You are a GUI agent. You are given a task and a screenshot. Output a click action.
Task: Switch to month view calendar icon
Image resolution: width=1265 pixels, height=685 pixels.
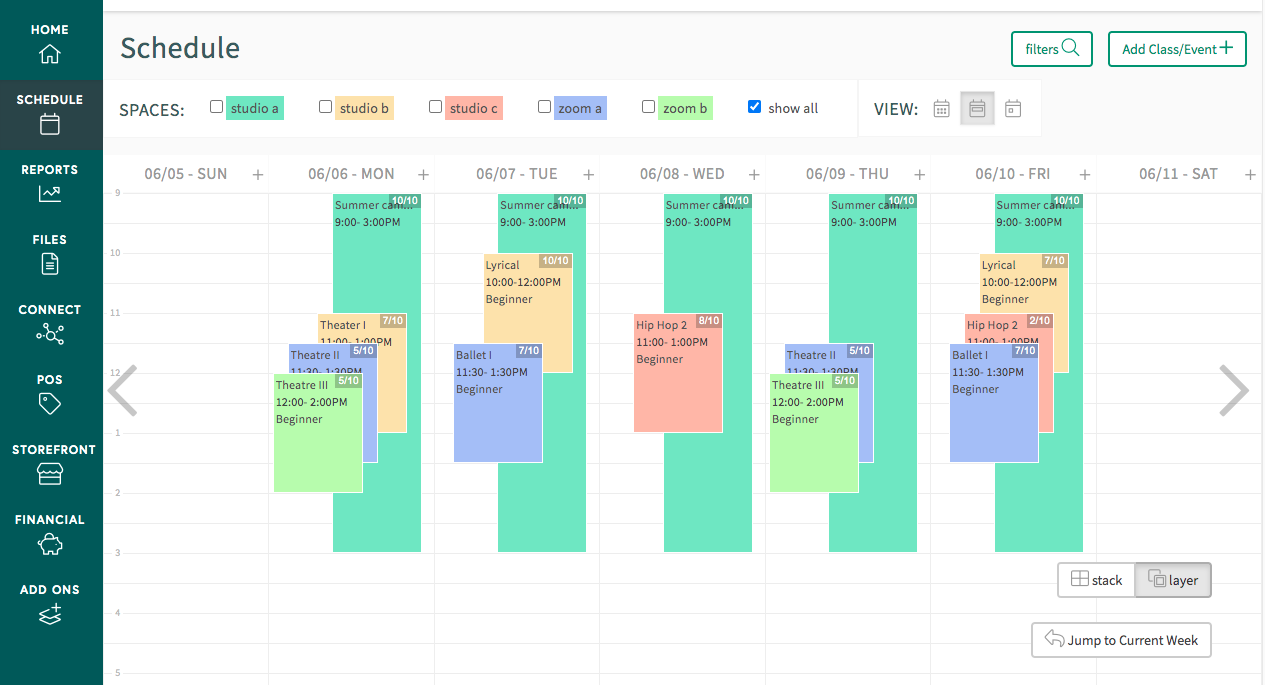click(x=941, y=108)
